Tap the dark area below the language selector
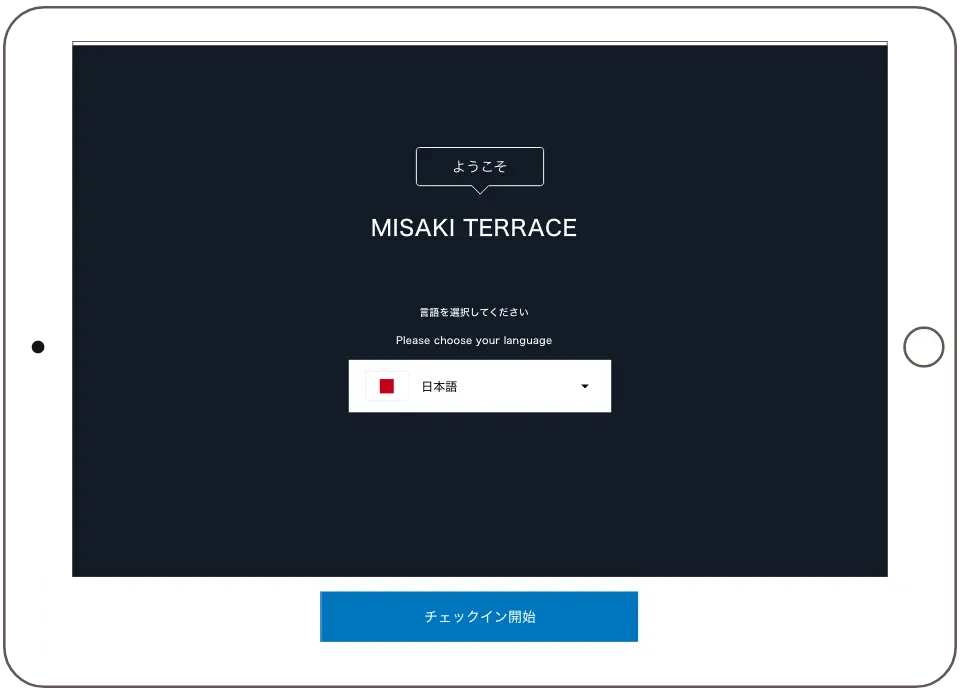Image resolution: width=960 pixels, height=692 pixels. point(480,490)
